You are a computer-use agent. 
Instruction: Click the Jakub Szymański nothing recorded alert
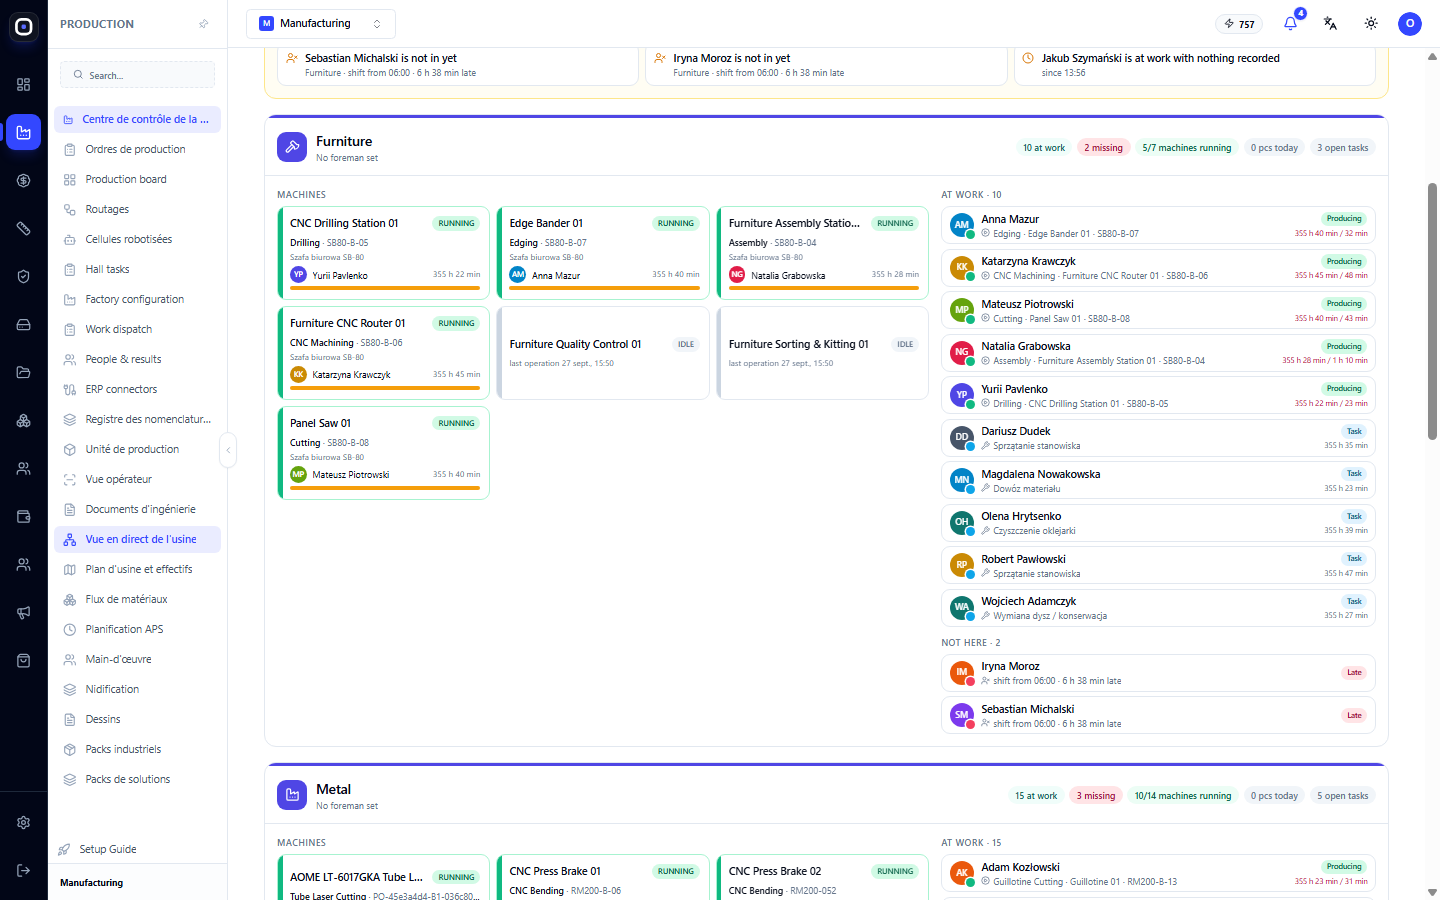click(1195, 65)
